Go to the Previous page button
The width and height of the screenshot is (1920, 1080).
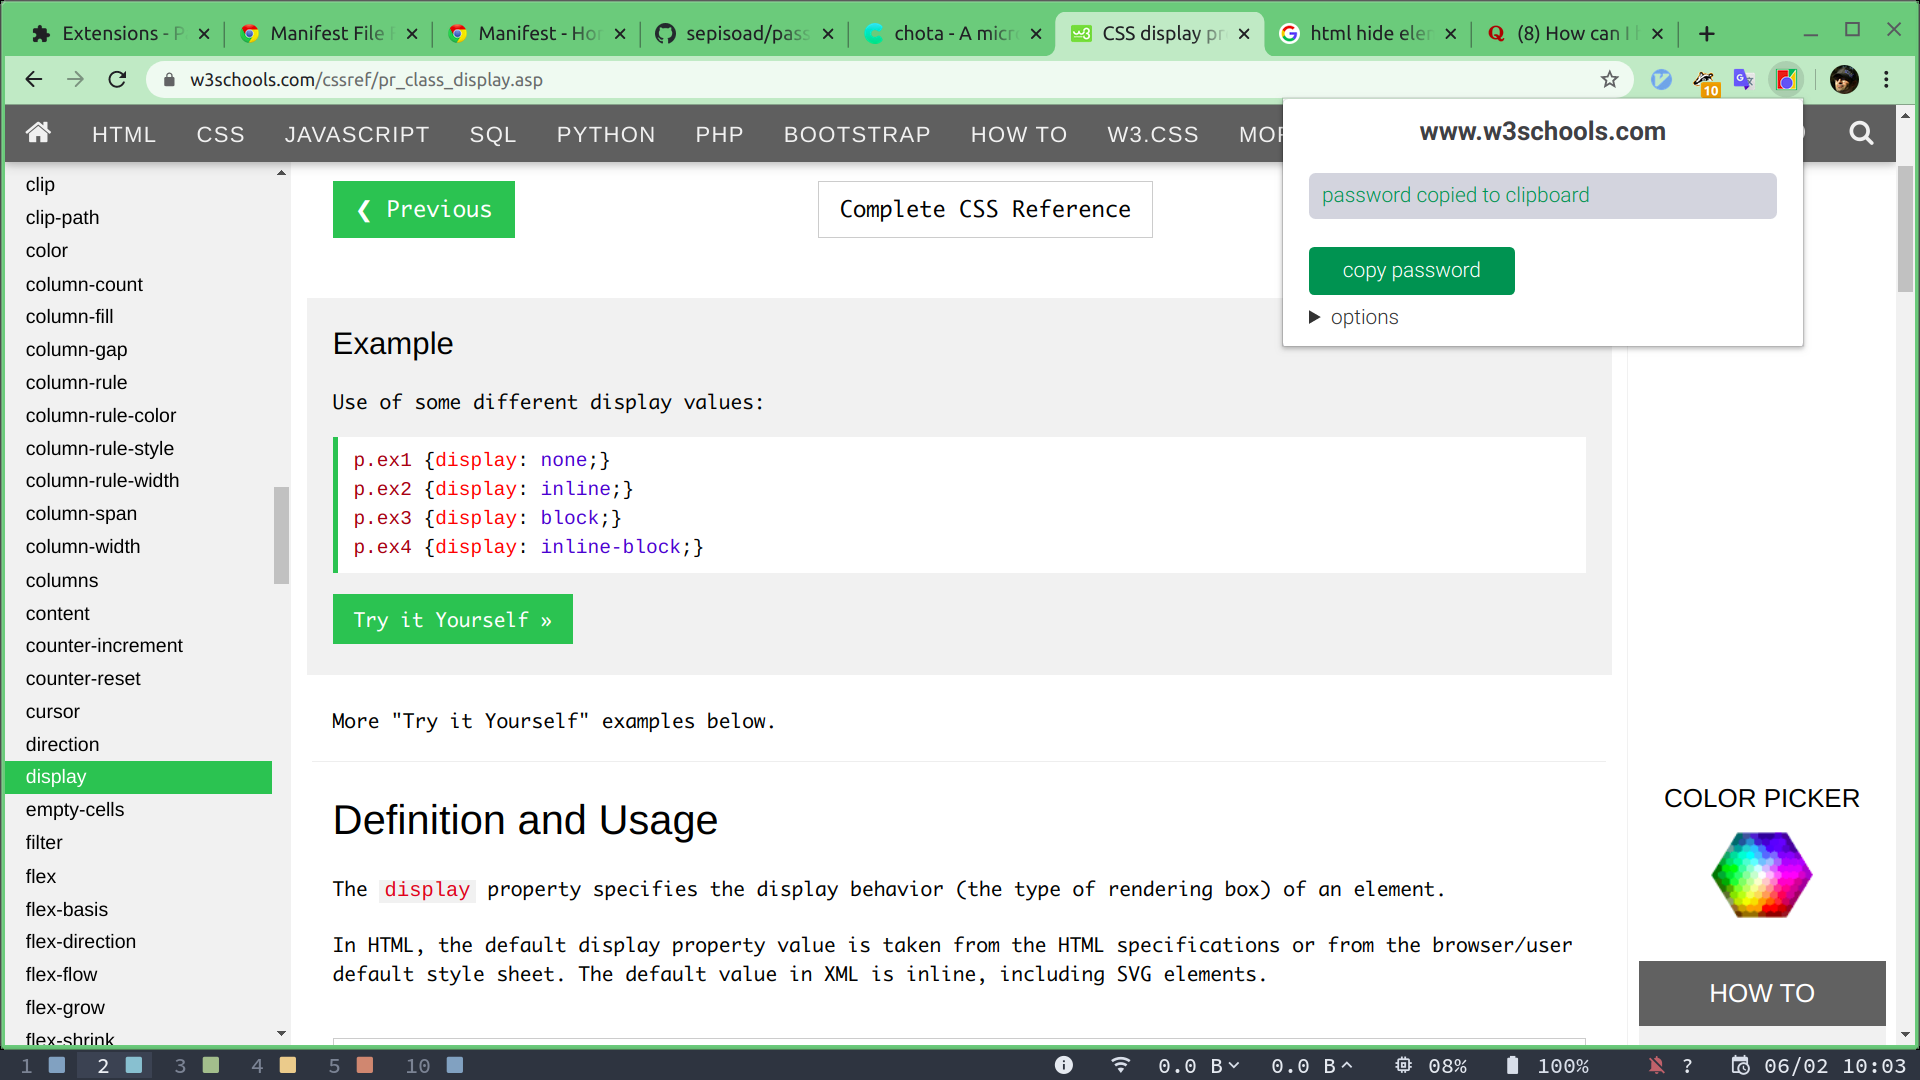coord(424,210)
